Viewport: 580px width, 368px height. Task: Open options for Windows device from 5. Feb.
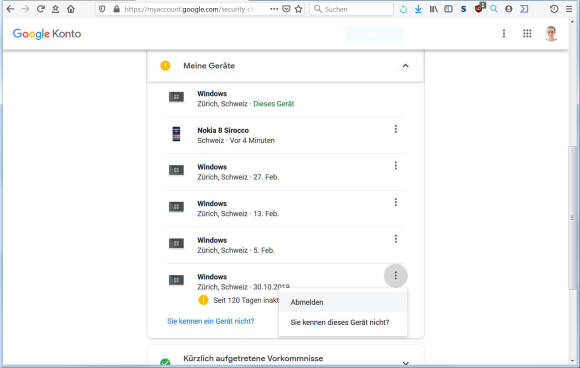pyautogui.click(x=396, y=239)
